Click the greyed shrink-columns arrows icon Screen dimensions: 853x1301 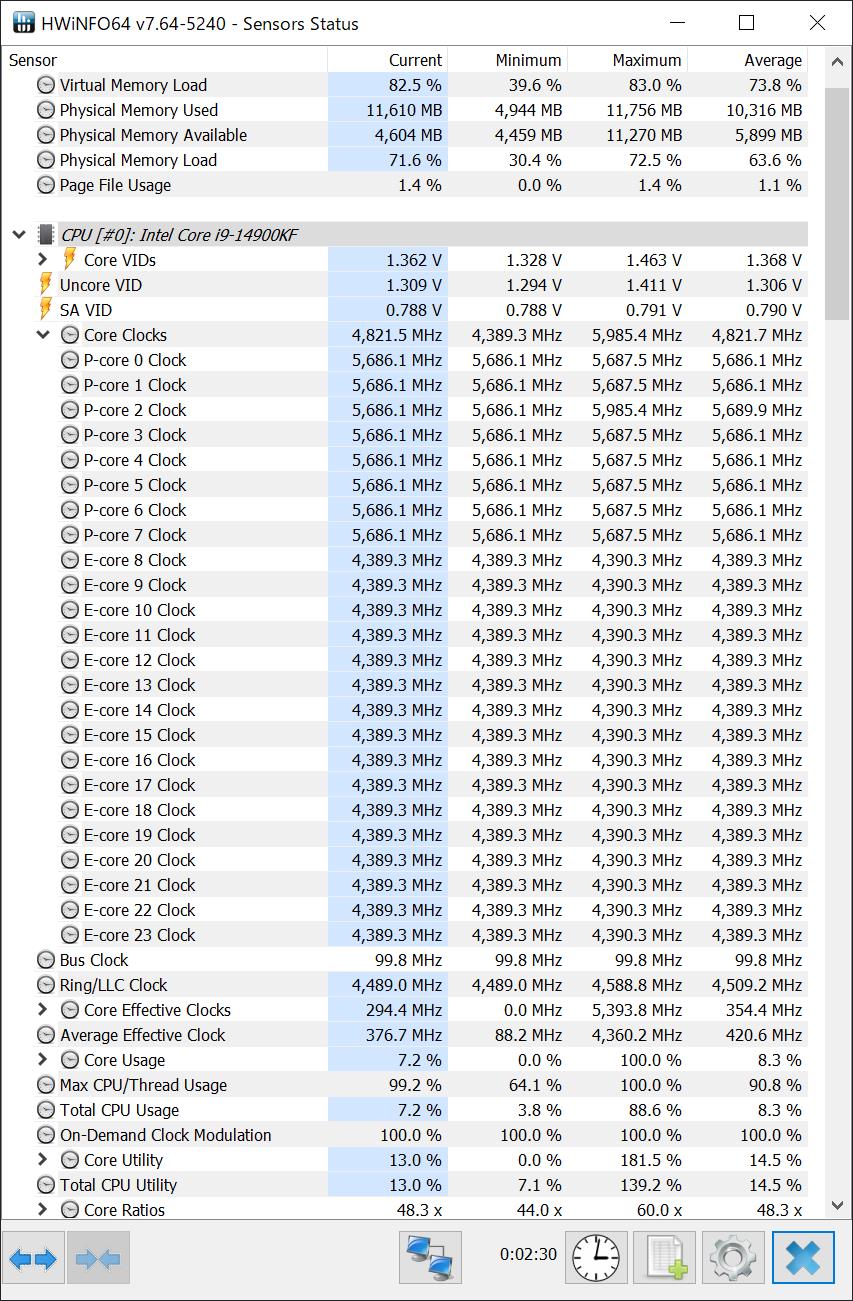tap(97, 1258)
